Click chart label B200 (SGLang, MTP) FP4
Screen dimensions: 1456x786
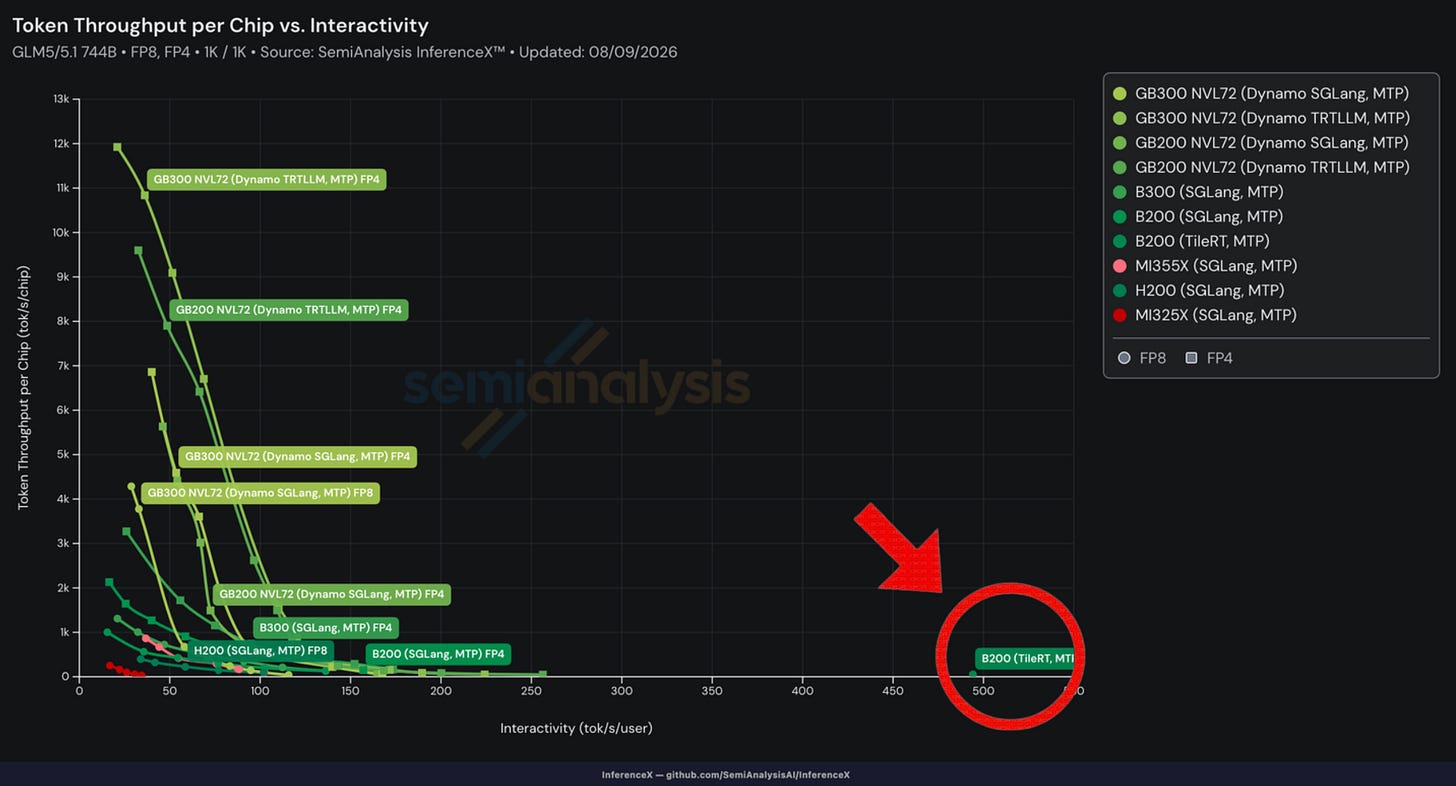(x=438, y=654)
